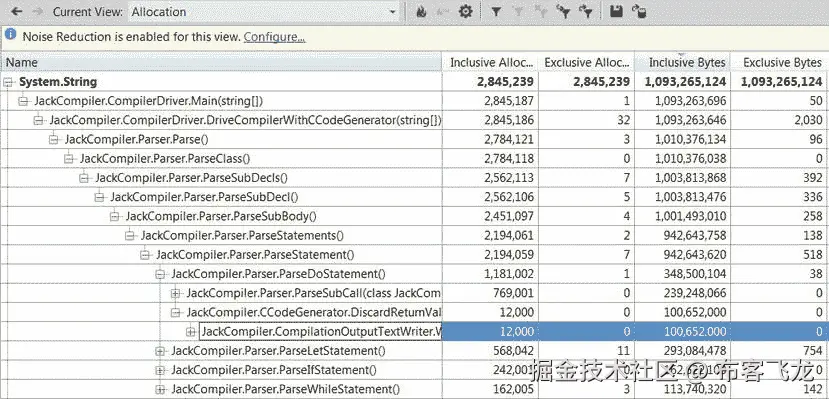Select the JackCompiler.Parser.ParseLetStatement() row

click(414, 351)
